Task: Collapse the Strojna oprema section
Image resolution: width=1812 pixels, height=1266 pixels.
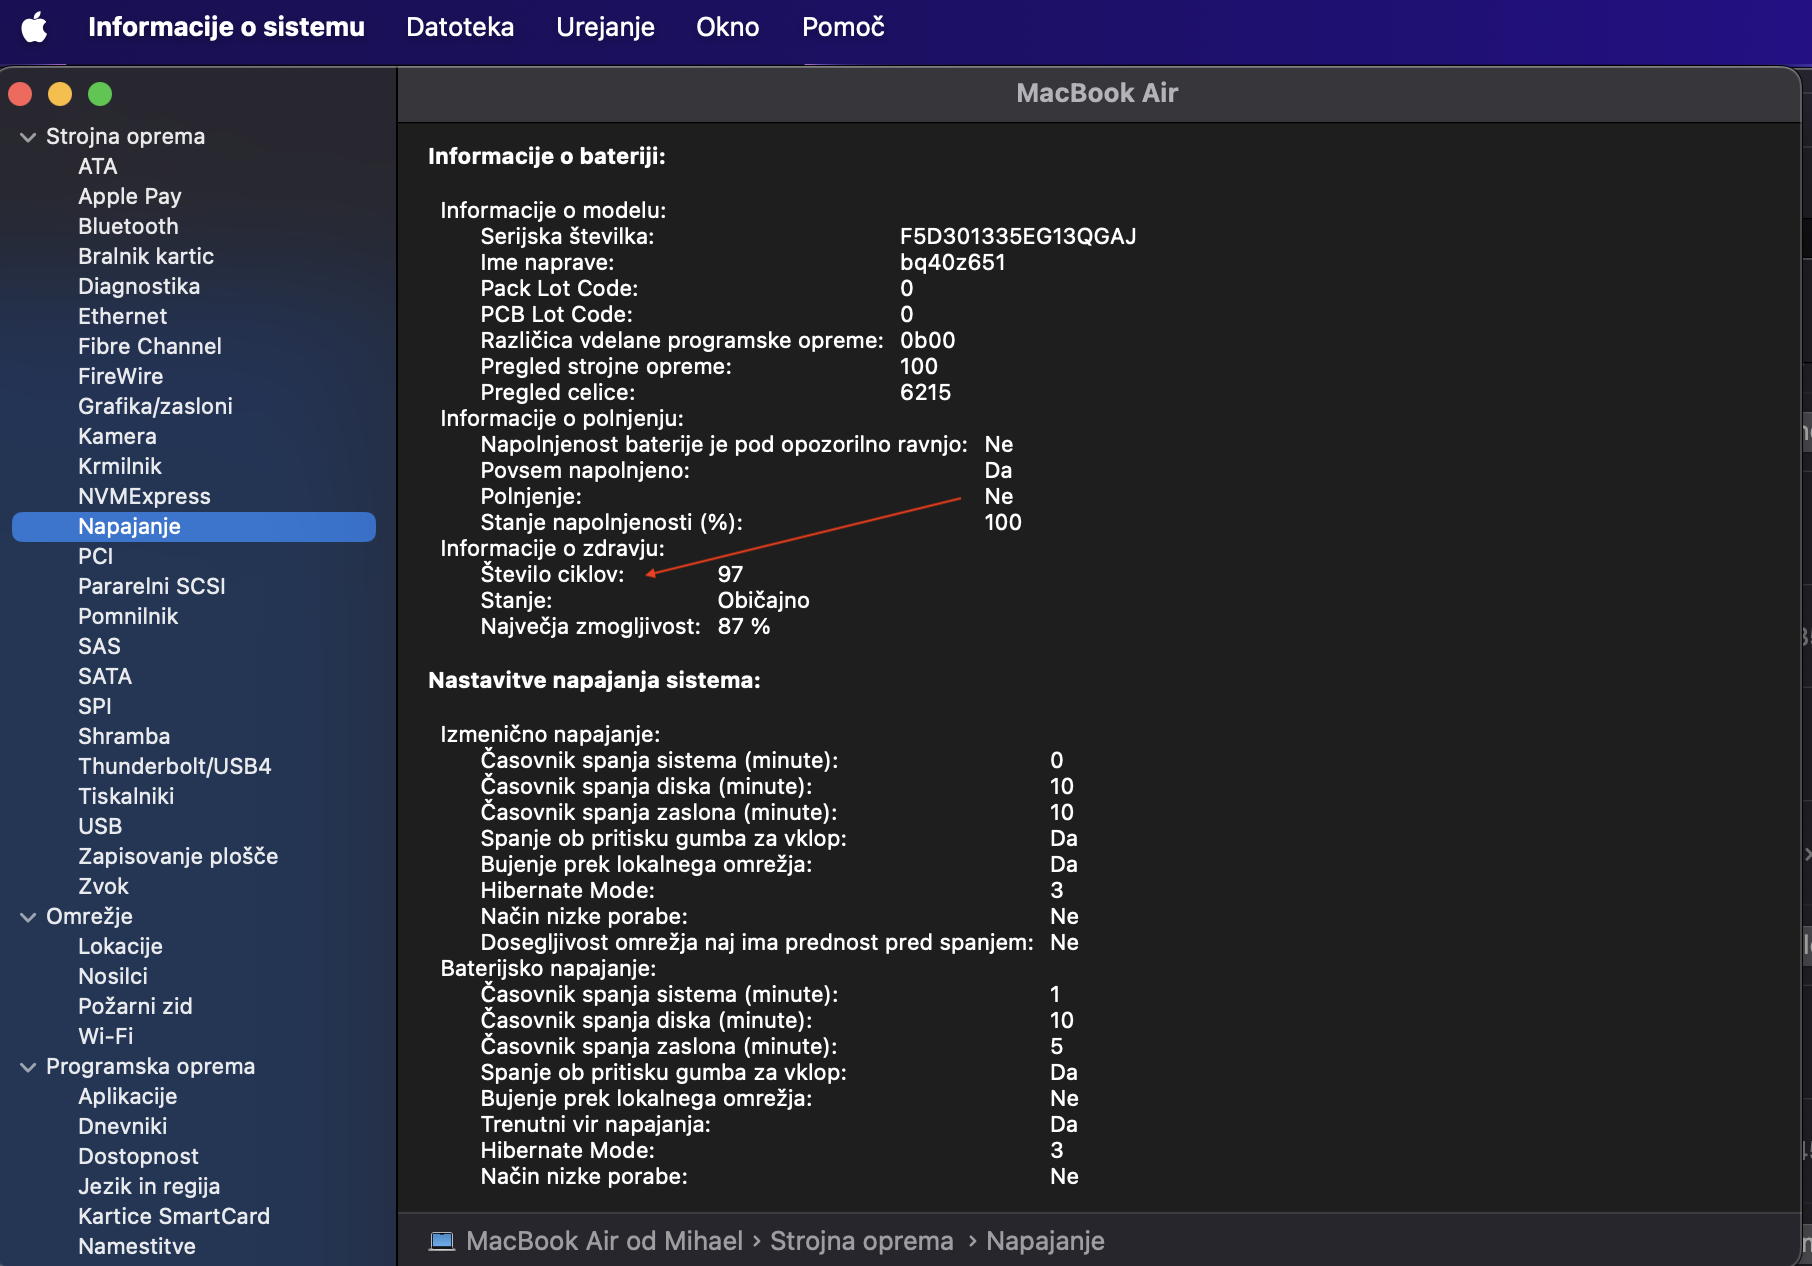Action: pos(28,137)
